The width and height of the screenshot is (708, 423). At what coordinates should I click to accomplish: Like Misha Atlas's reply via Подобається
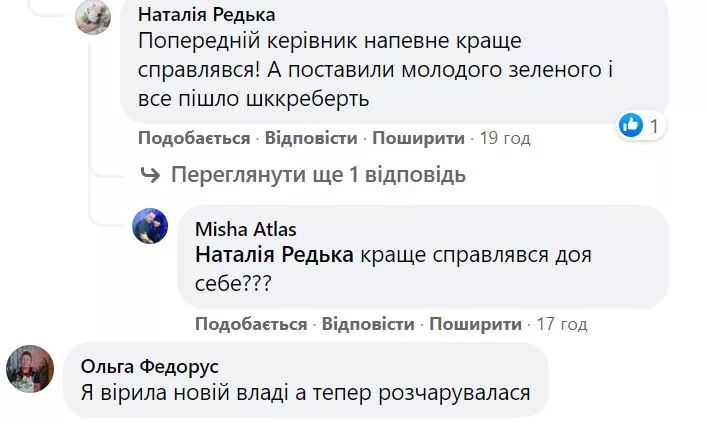tap(251, 324)
